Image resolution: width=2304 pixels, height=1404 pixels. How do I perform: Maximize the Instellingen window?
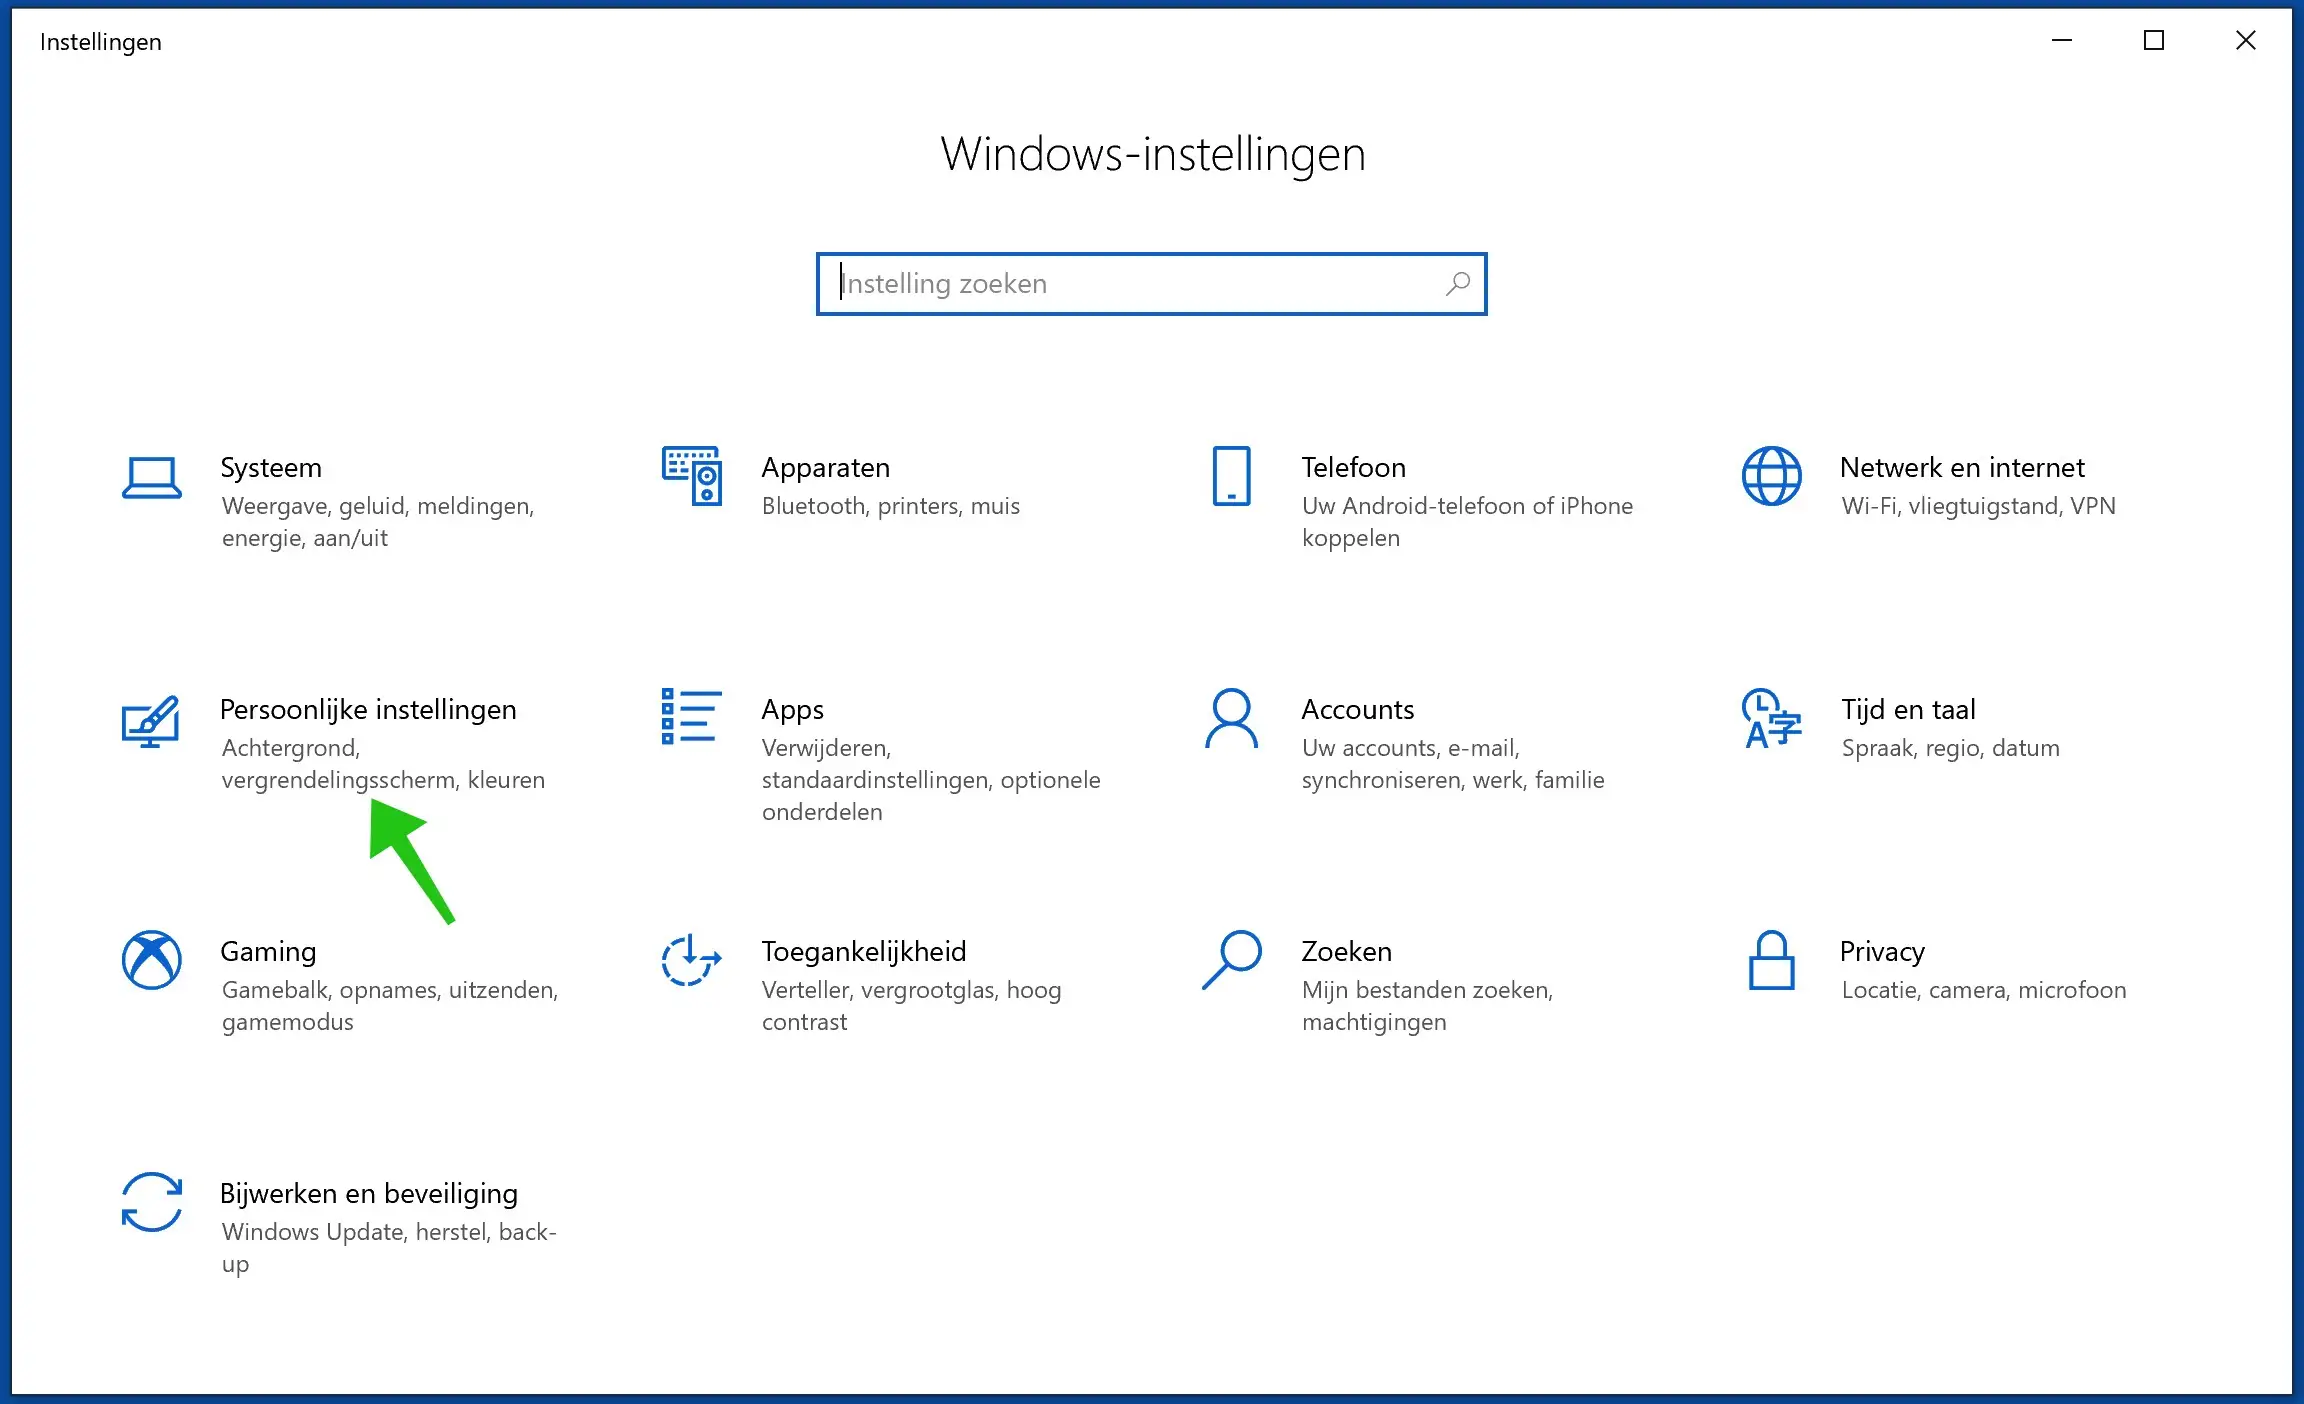click(x=2154, y=41)
